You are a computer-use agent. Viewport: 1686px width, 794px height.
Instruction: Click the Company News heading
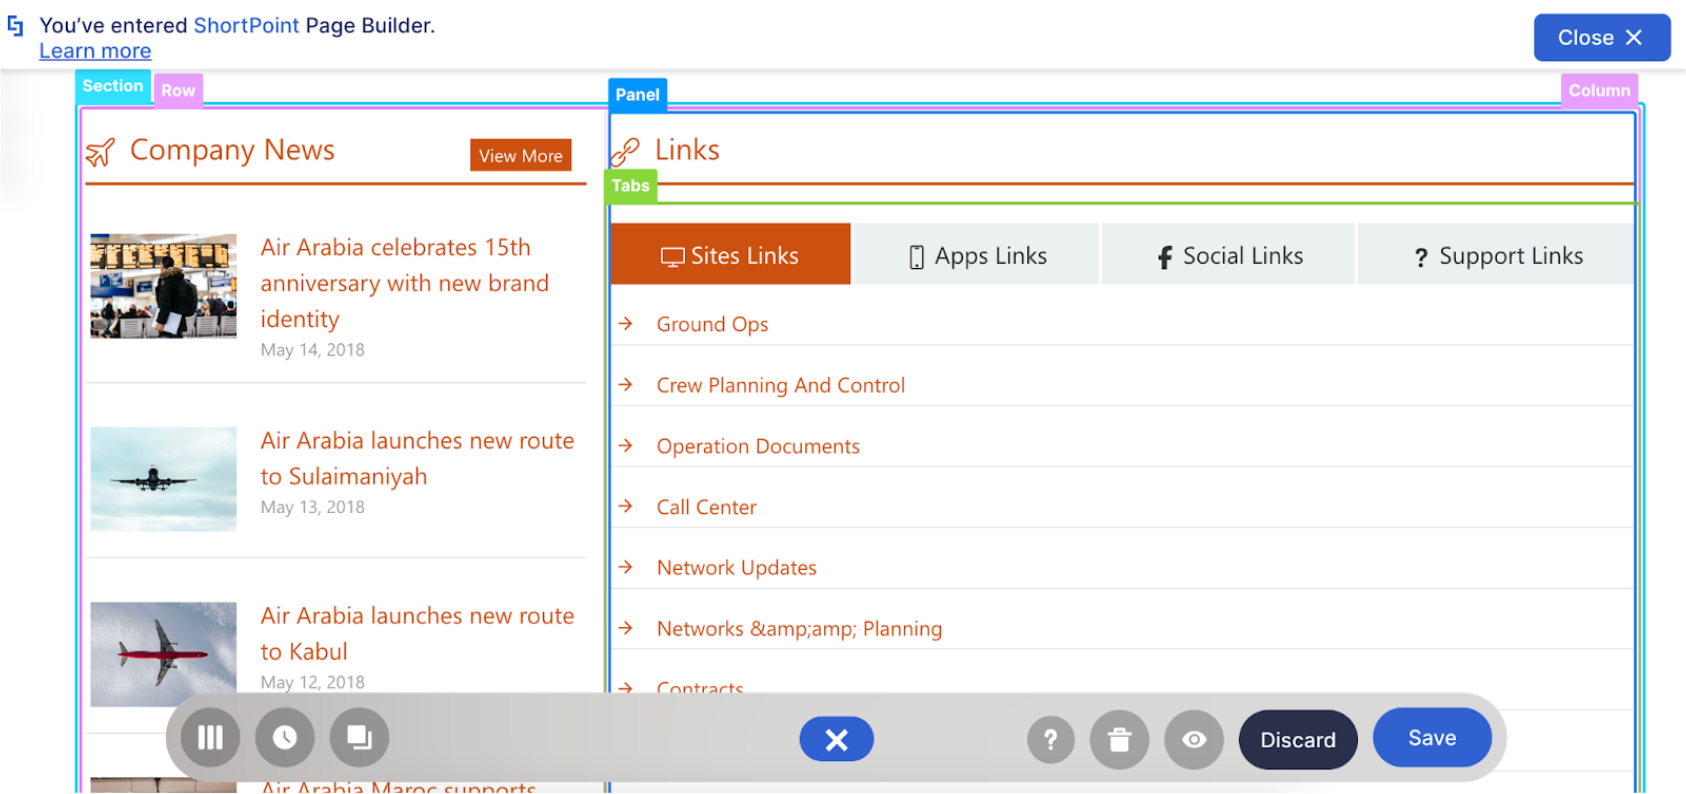click(232, 150)
